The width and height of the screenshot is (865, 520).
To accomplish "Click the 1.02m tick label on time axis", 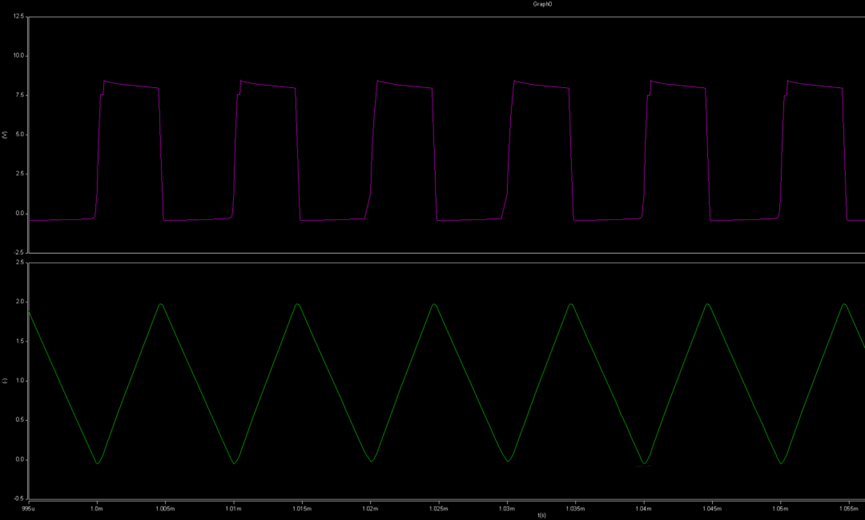I will point(370,507).
